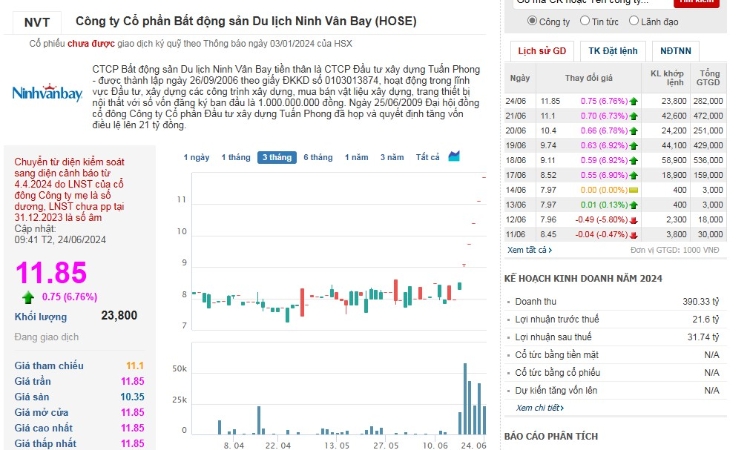Click the area chart type icon
The width and height of the screenshot is (750, 450).
[454, 156]
